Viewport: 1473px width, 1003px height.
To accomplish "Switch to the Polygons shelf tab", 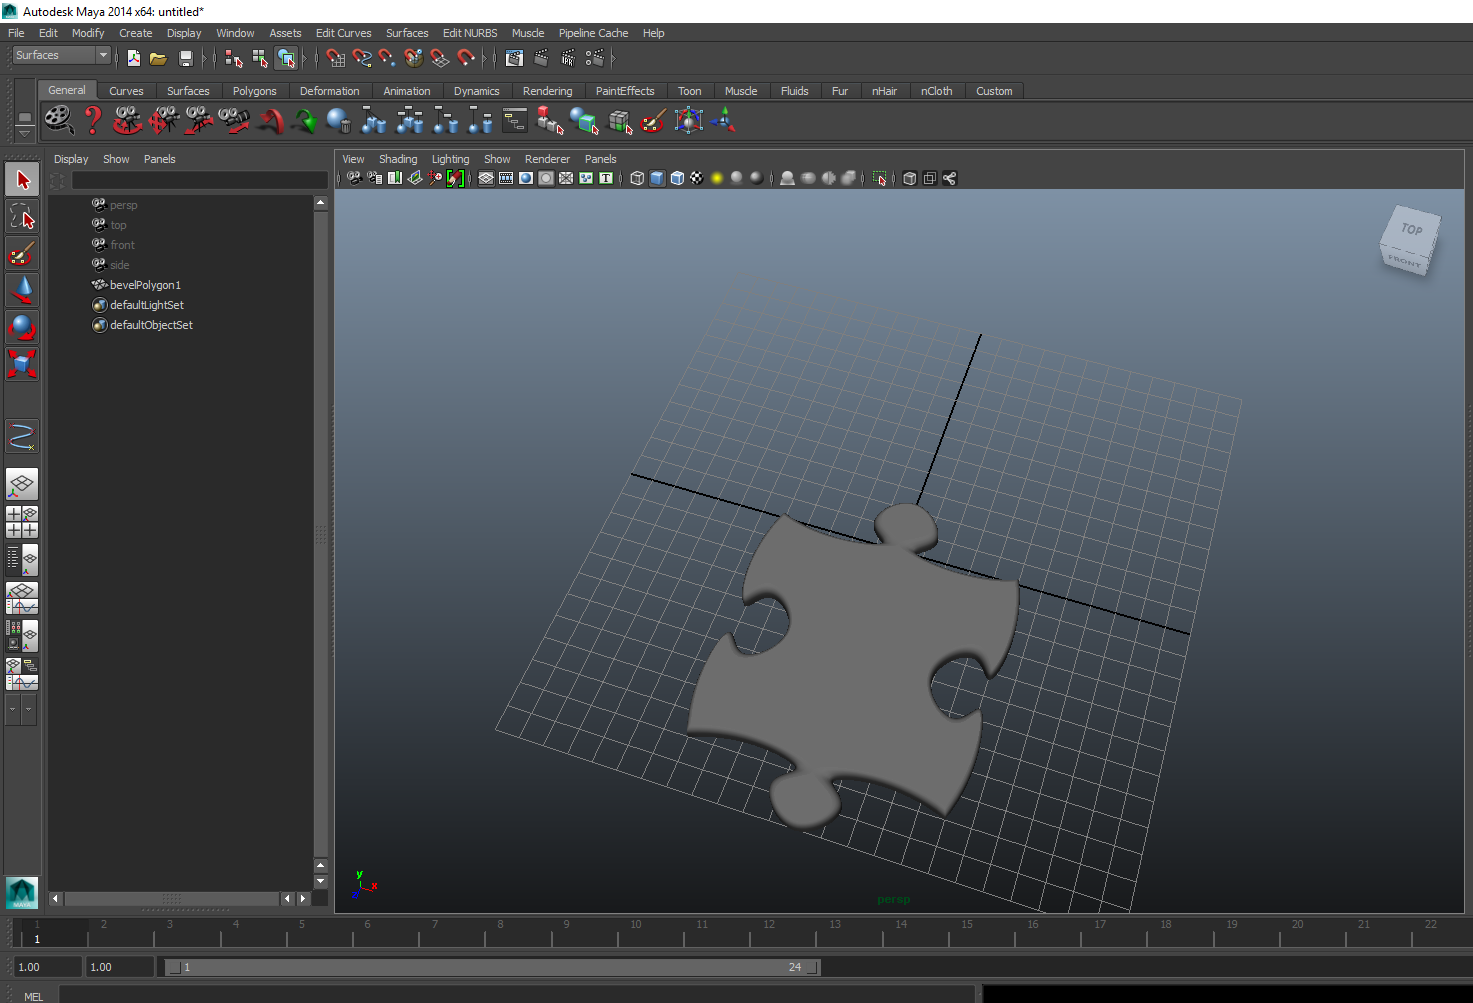I will [x=254, y=91].
